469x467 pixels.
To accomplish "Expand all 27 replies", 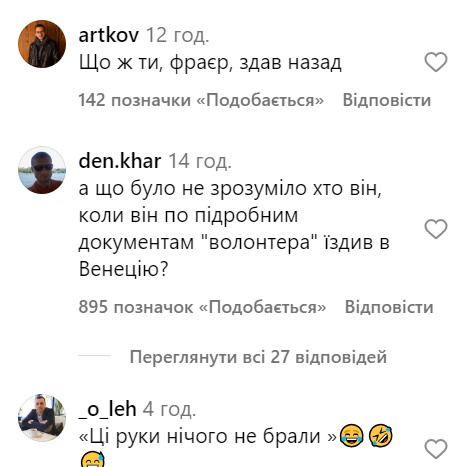I will (258, 357).
